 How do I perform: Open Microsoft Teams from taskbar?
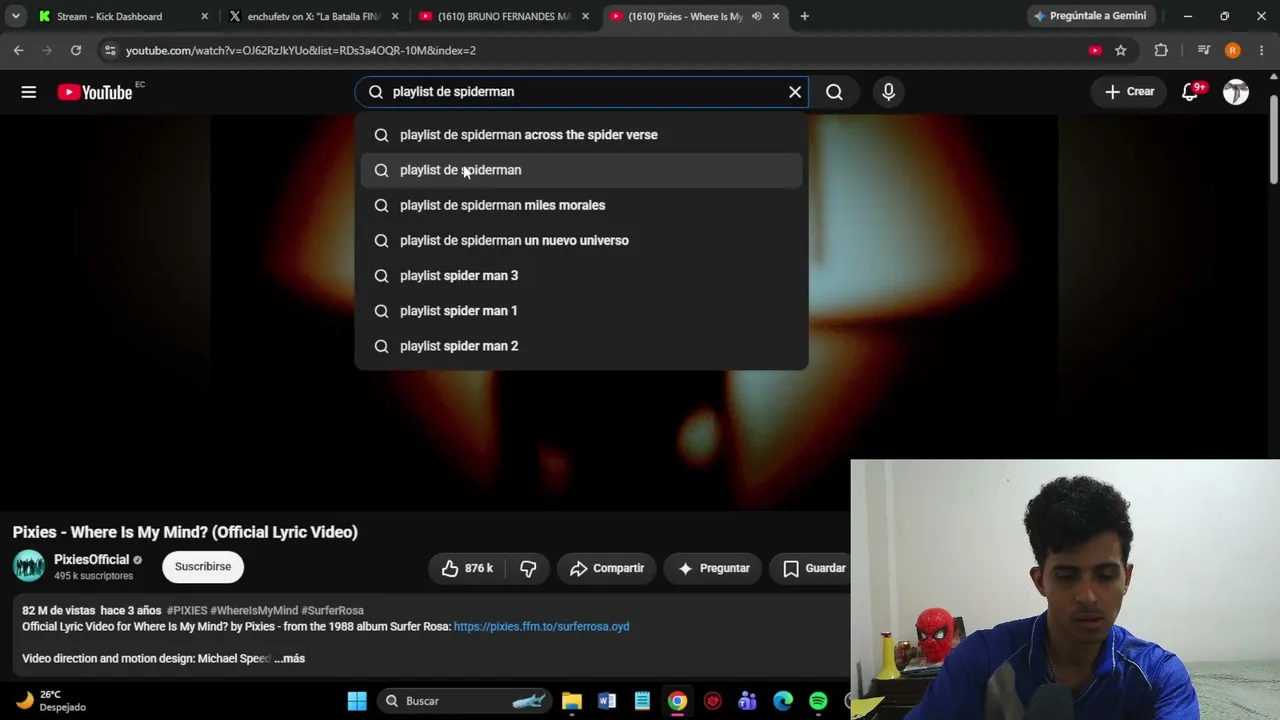[x=747, y=701]
